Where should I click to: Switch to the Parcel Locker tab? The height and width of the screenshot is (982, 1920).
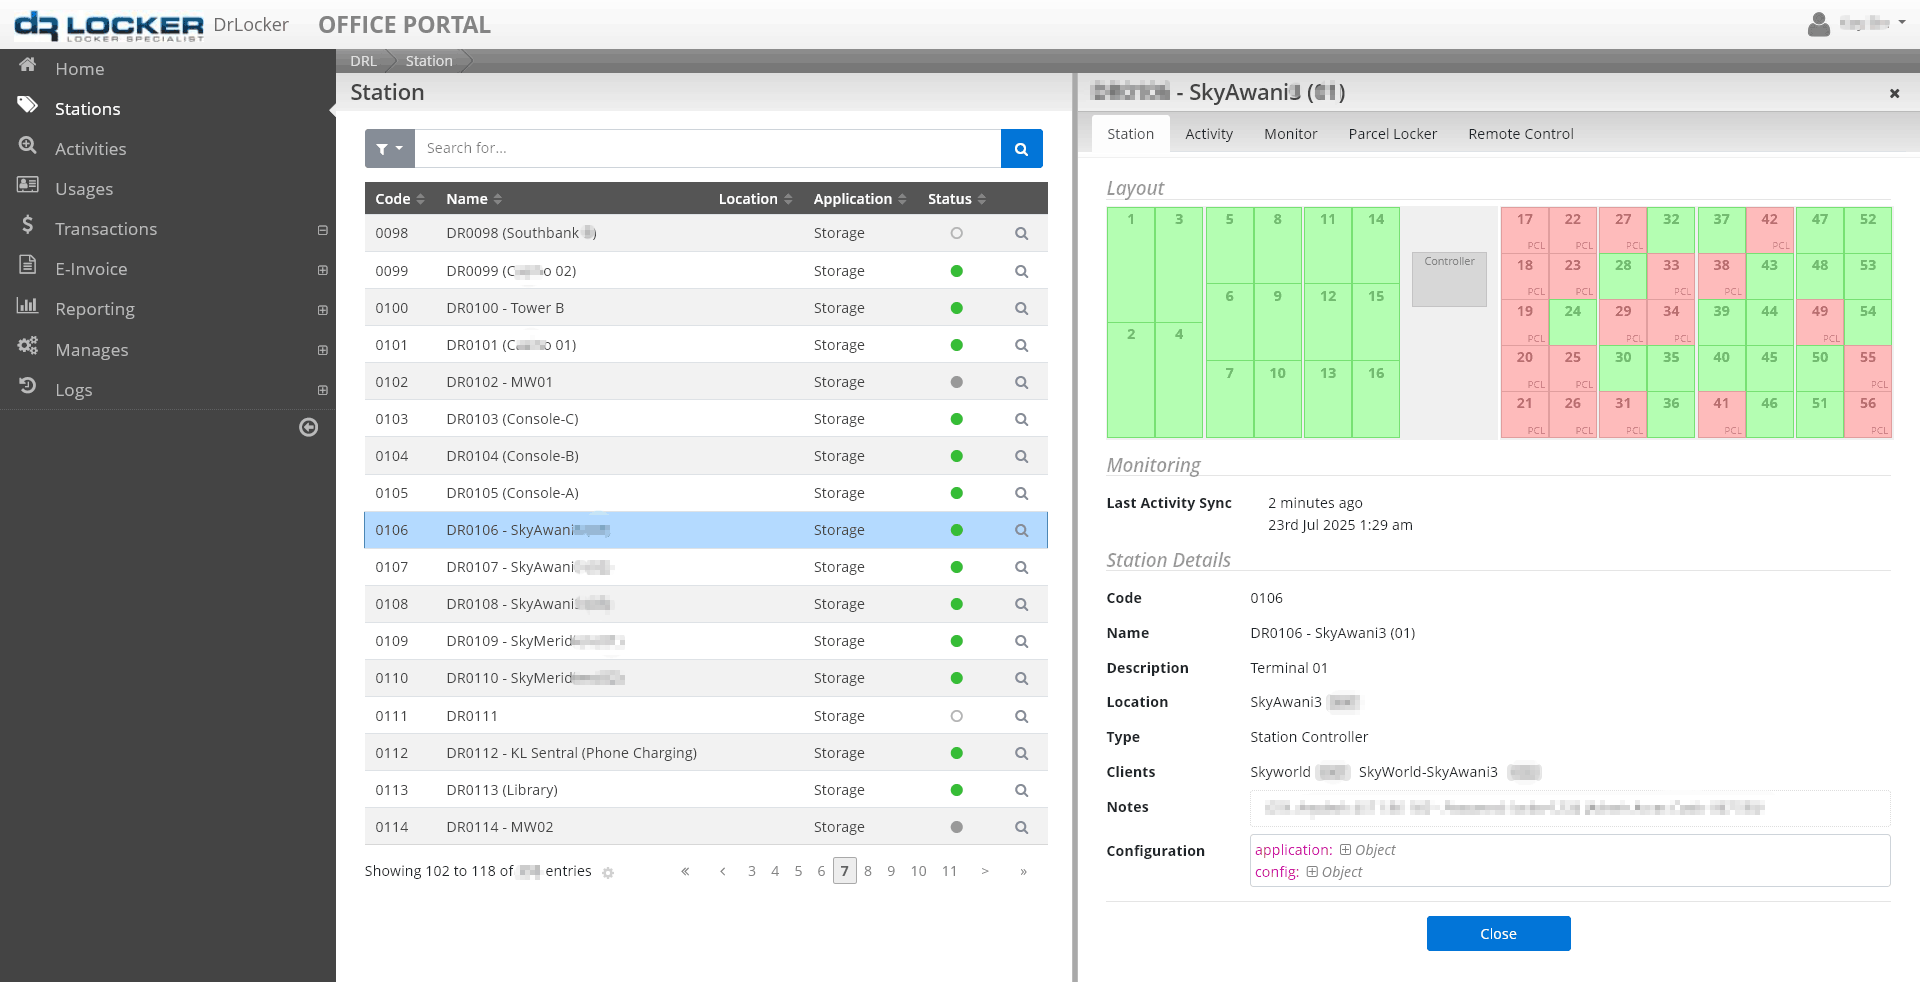(1392, 134)
